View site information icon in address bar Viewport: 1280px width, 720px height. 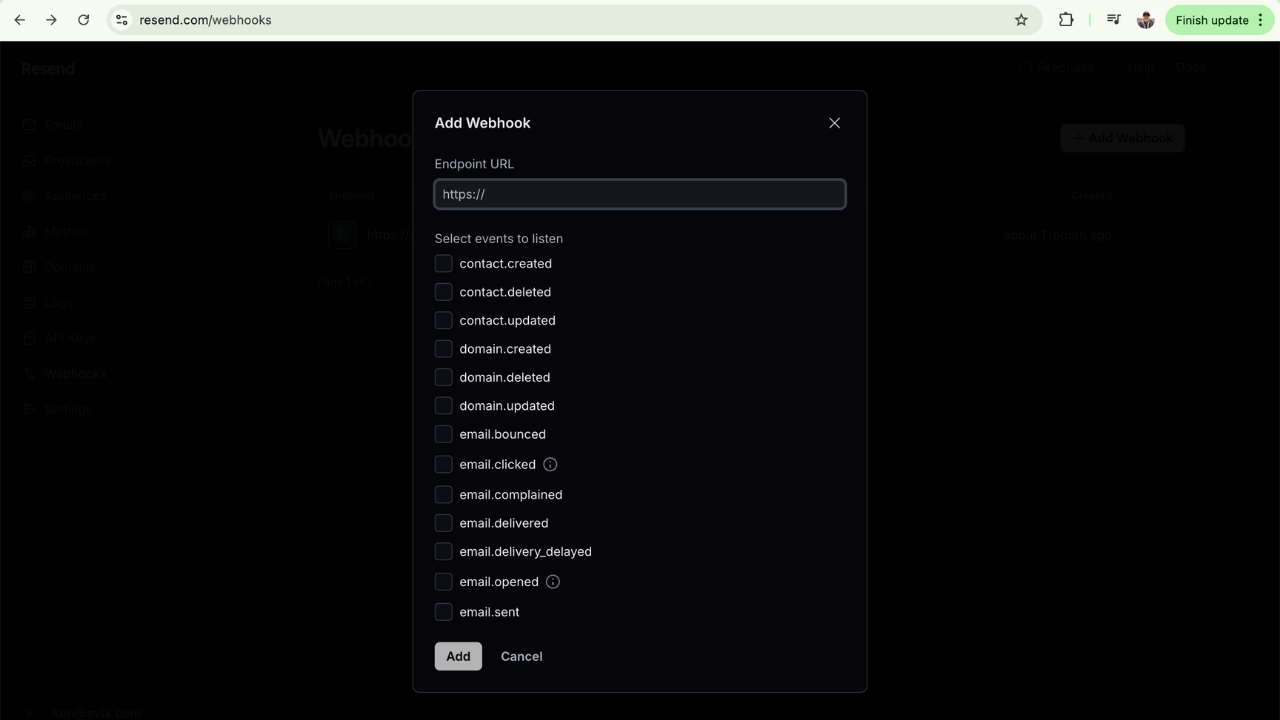pos(121,20)
